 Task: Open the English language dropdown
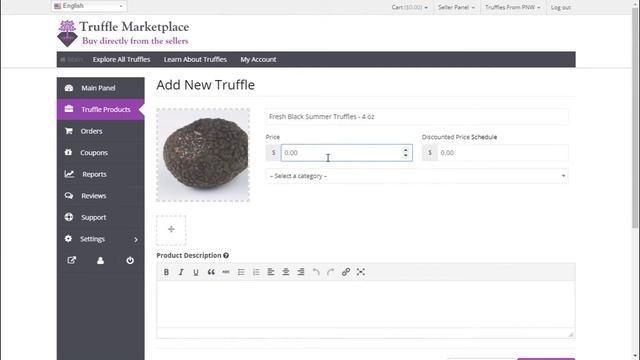89,6
